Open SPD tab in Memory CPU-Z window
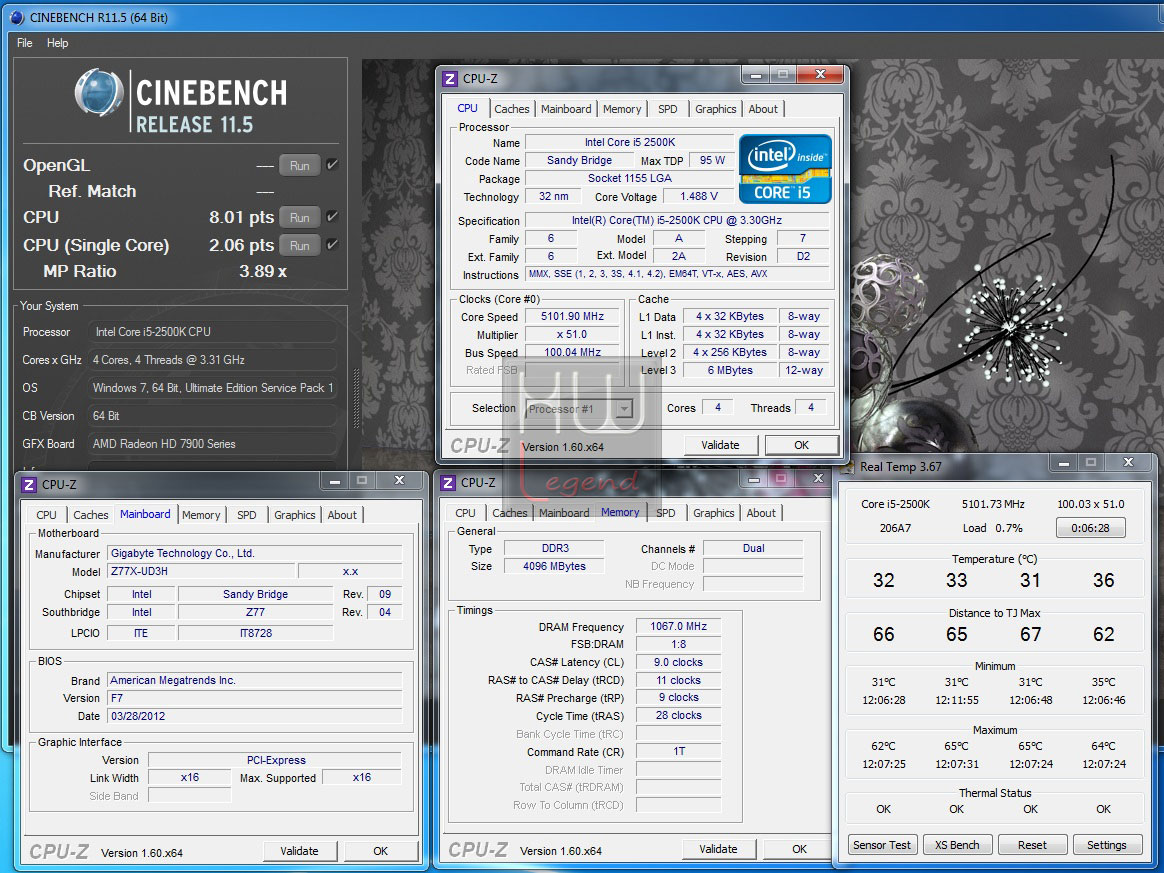 click(666, 514)
